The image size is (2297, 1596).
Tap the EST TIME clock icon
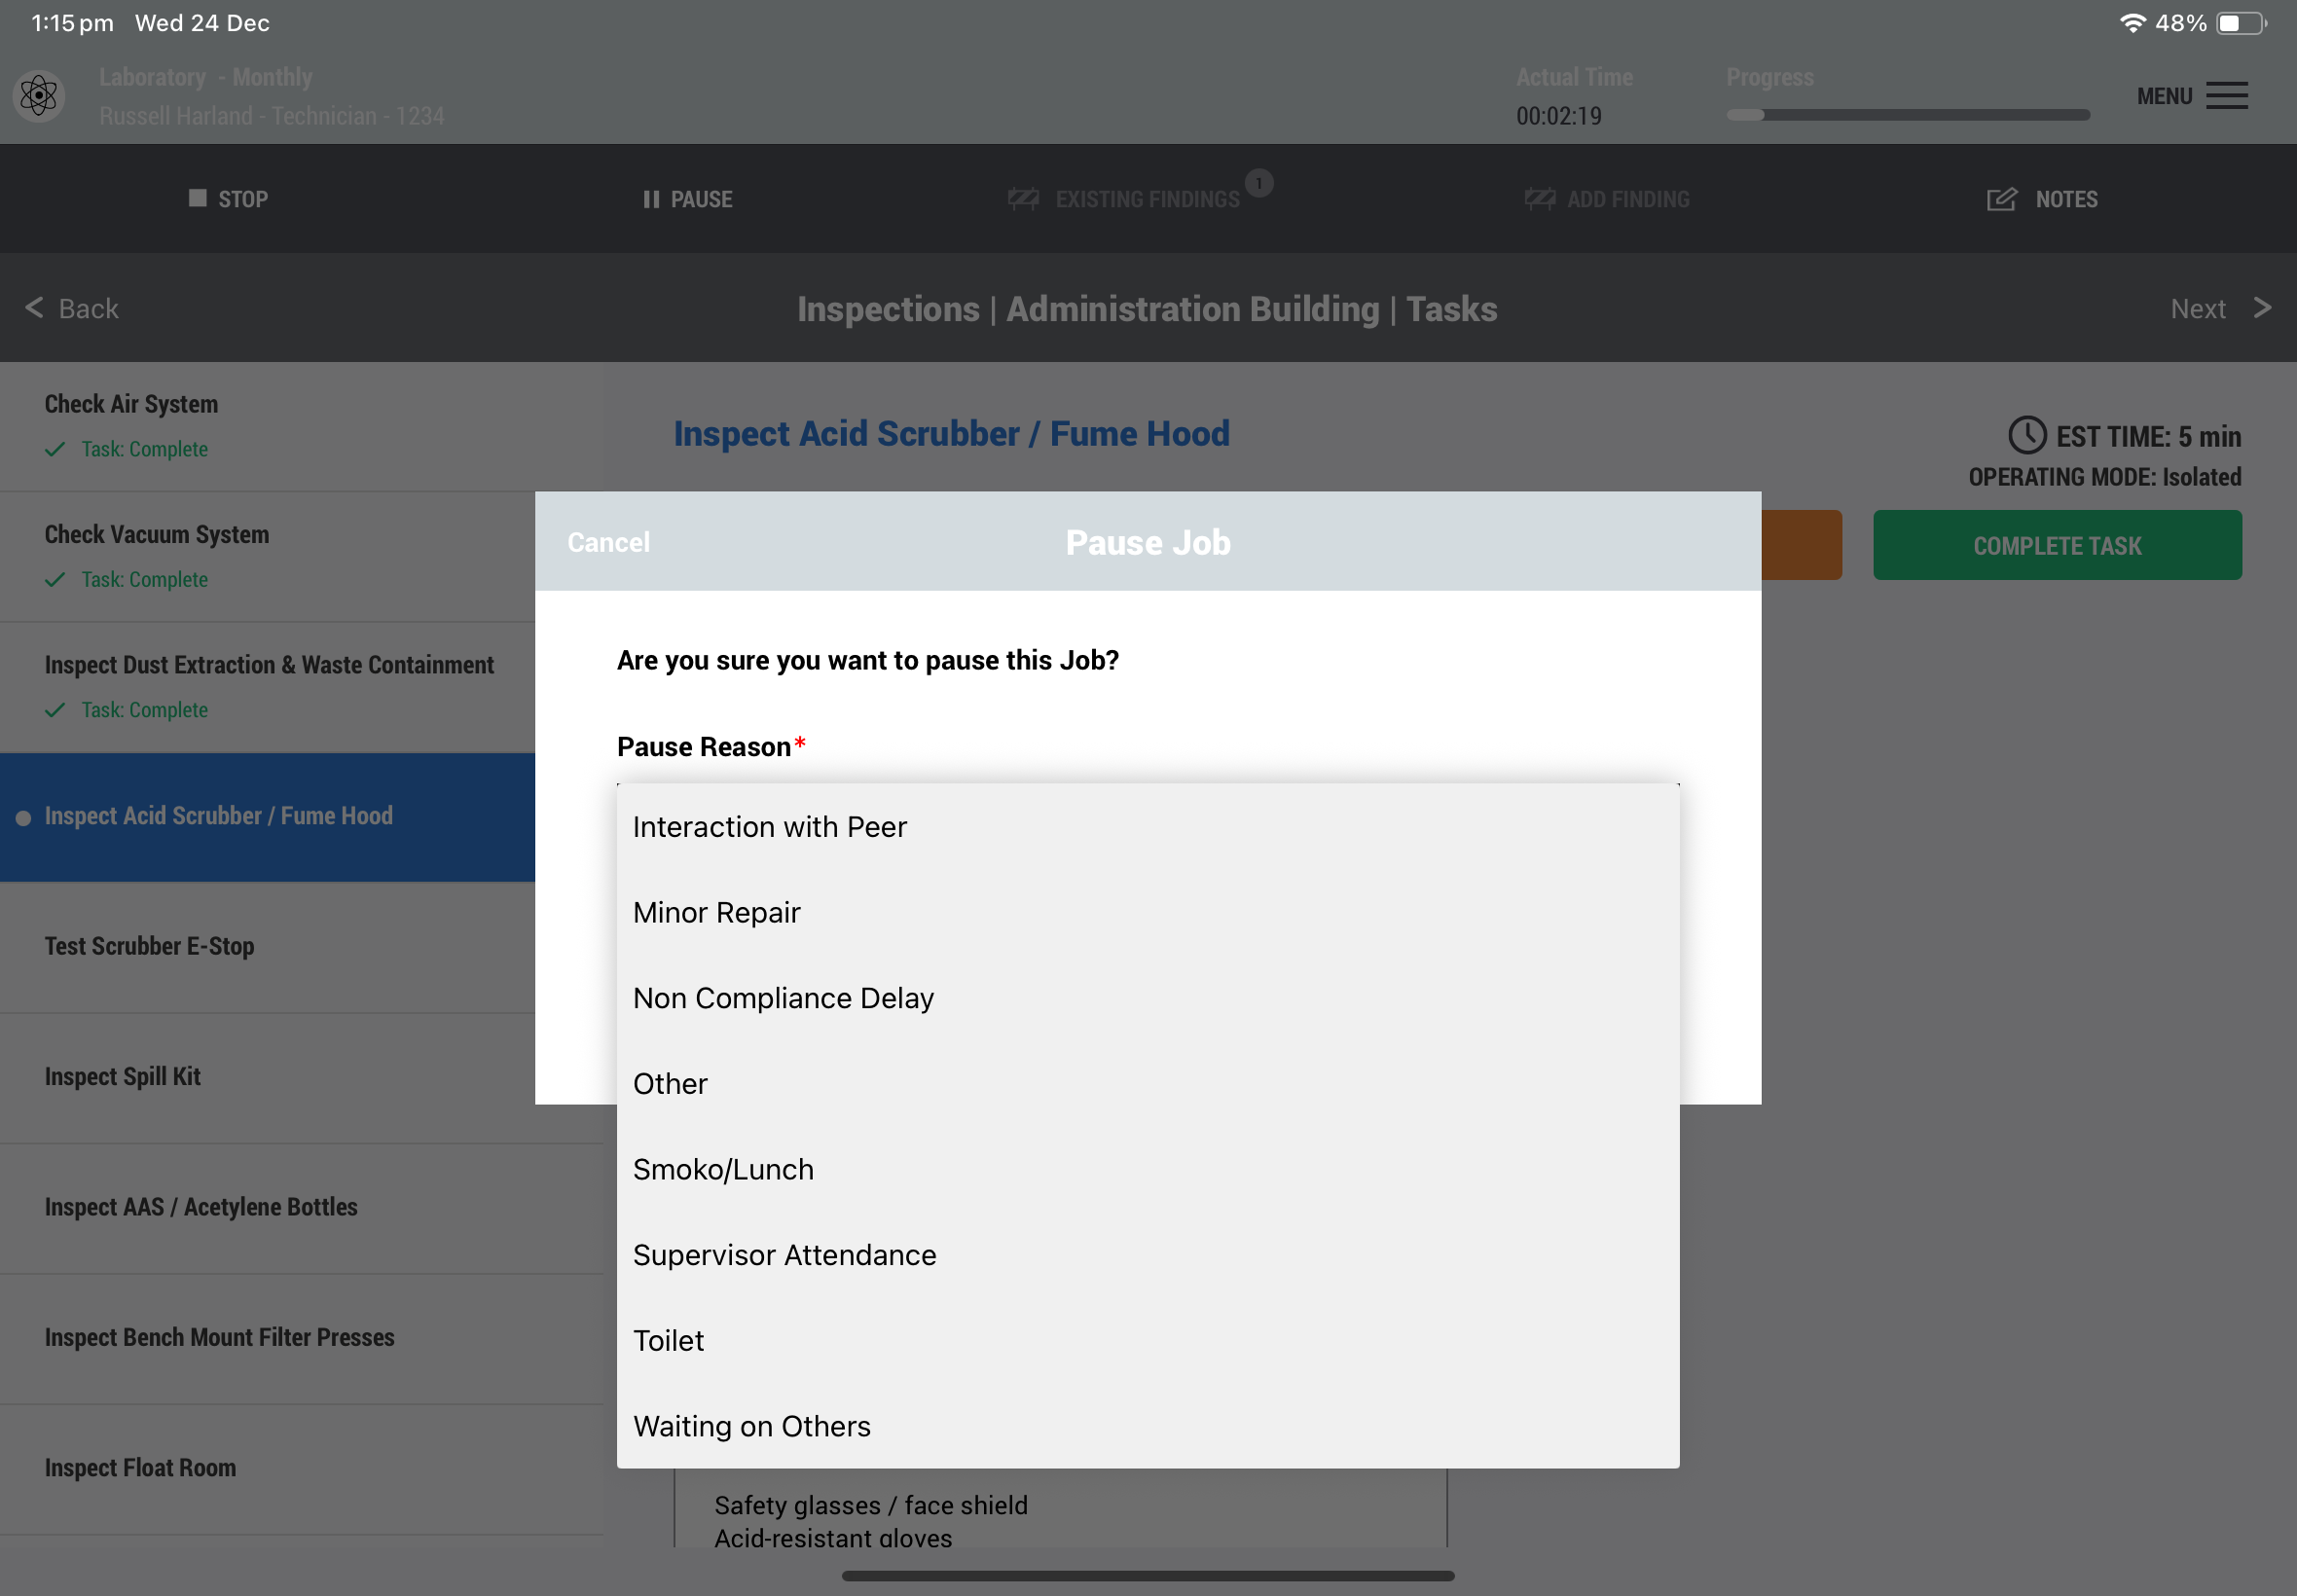(x=2026, y=436)
